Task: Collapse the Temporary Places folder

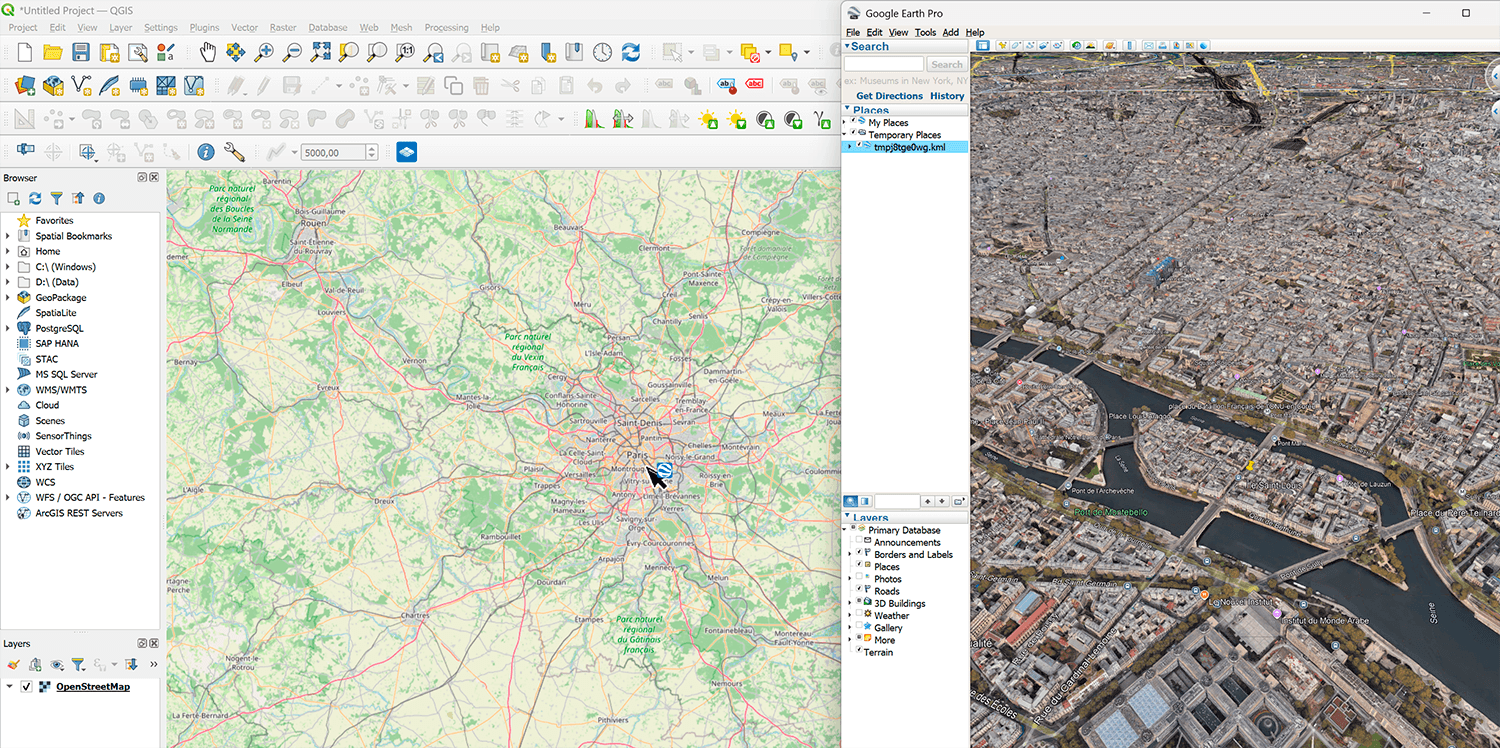Action: click(846, 134)
